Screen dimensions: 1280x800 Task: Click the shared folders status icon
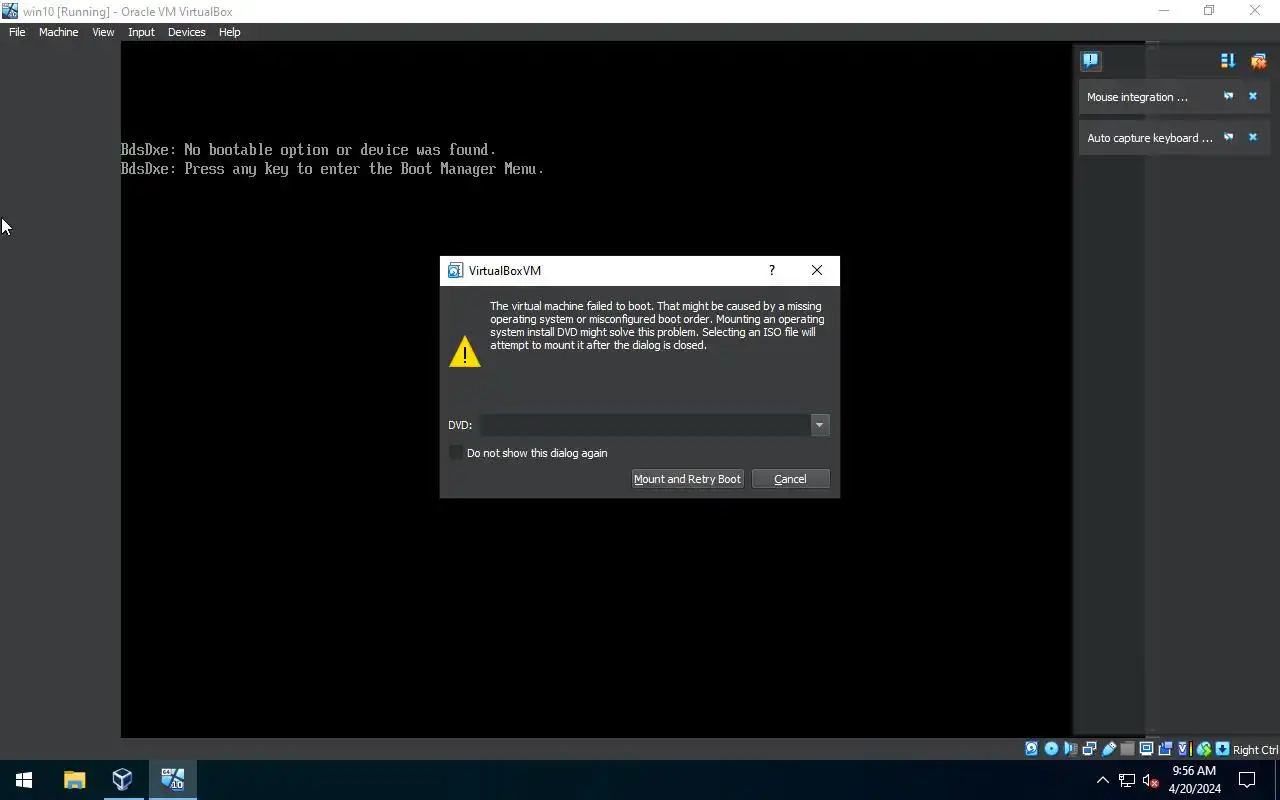[x=1128, y=749]
